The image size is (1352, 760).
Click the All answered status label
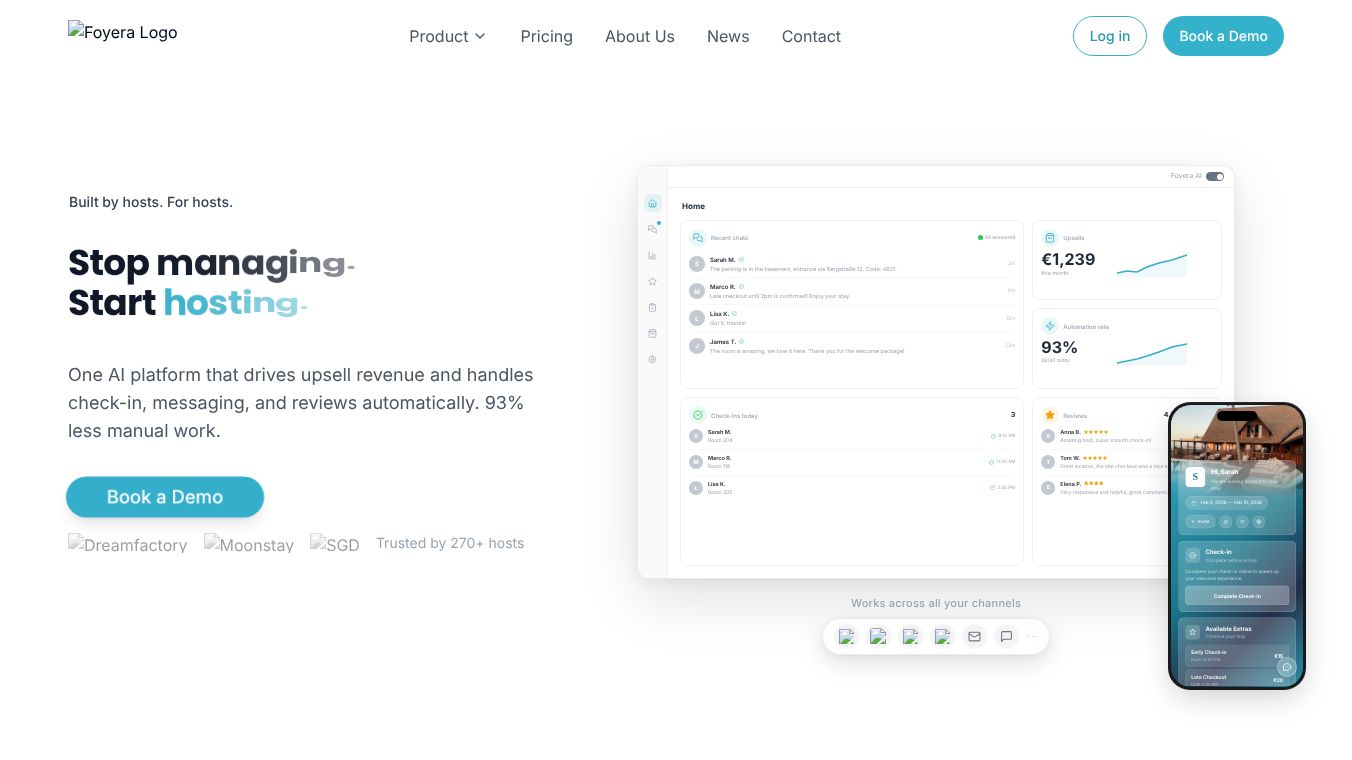coord(997,238)
